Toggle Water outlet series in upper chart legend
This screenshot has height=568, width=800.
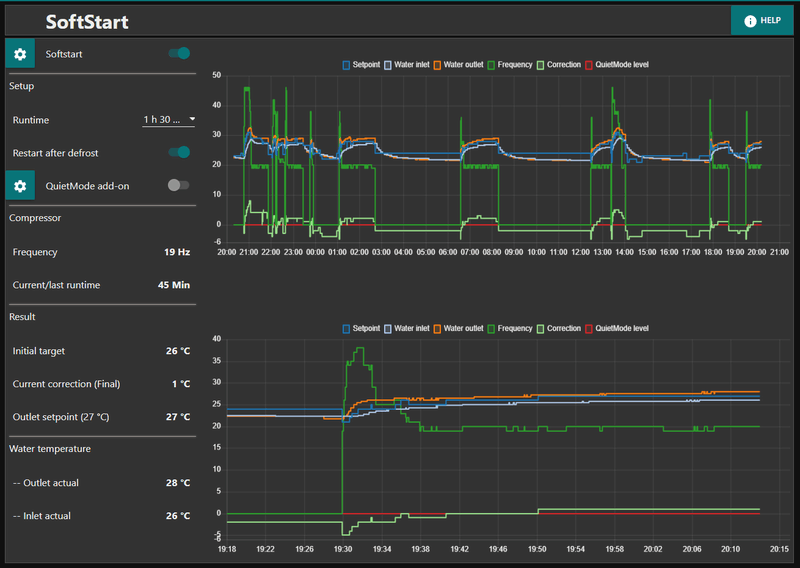[458, 65]
